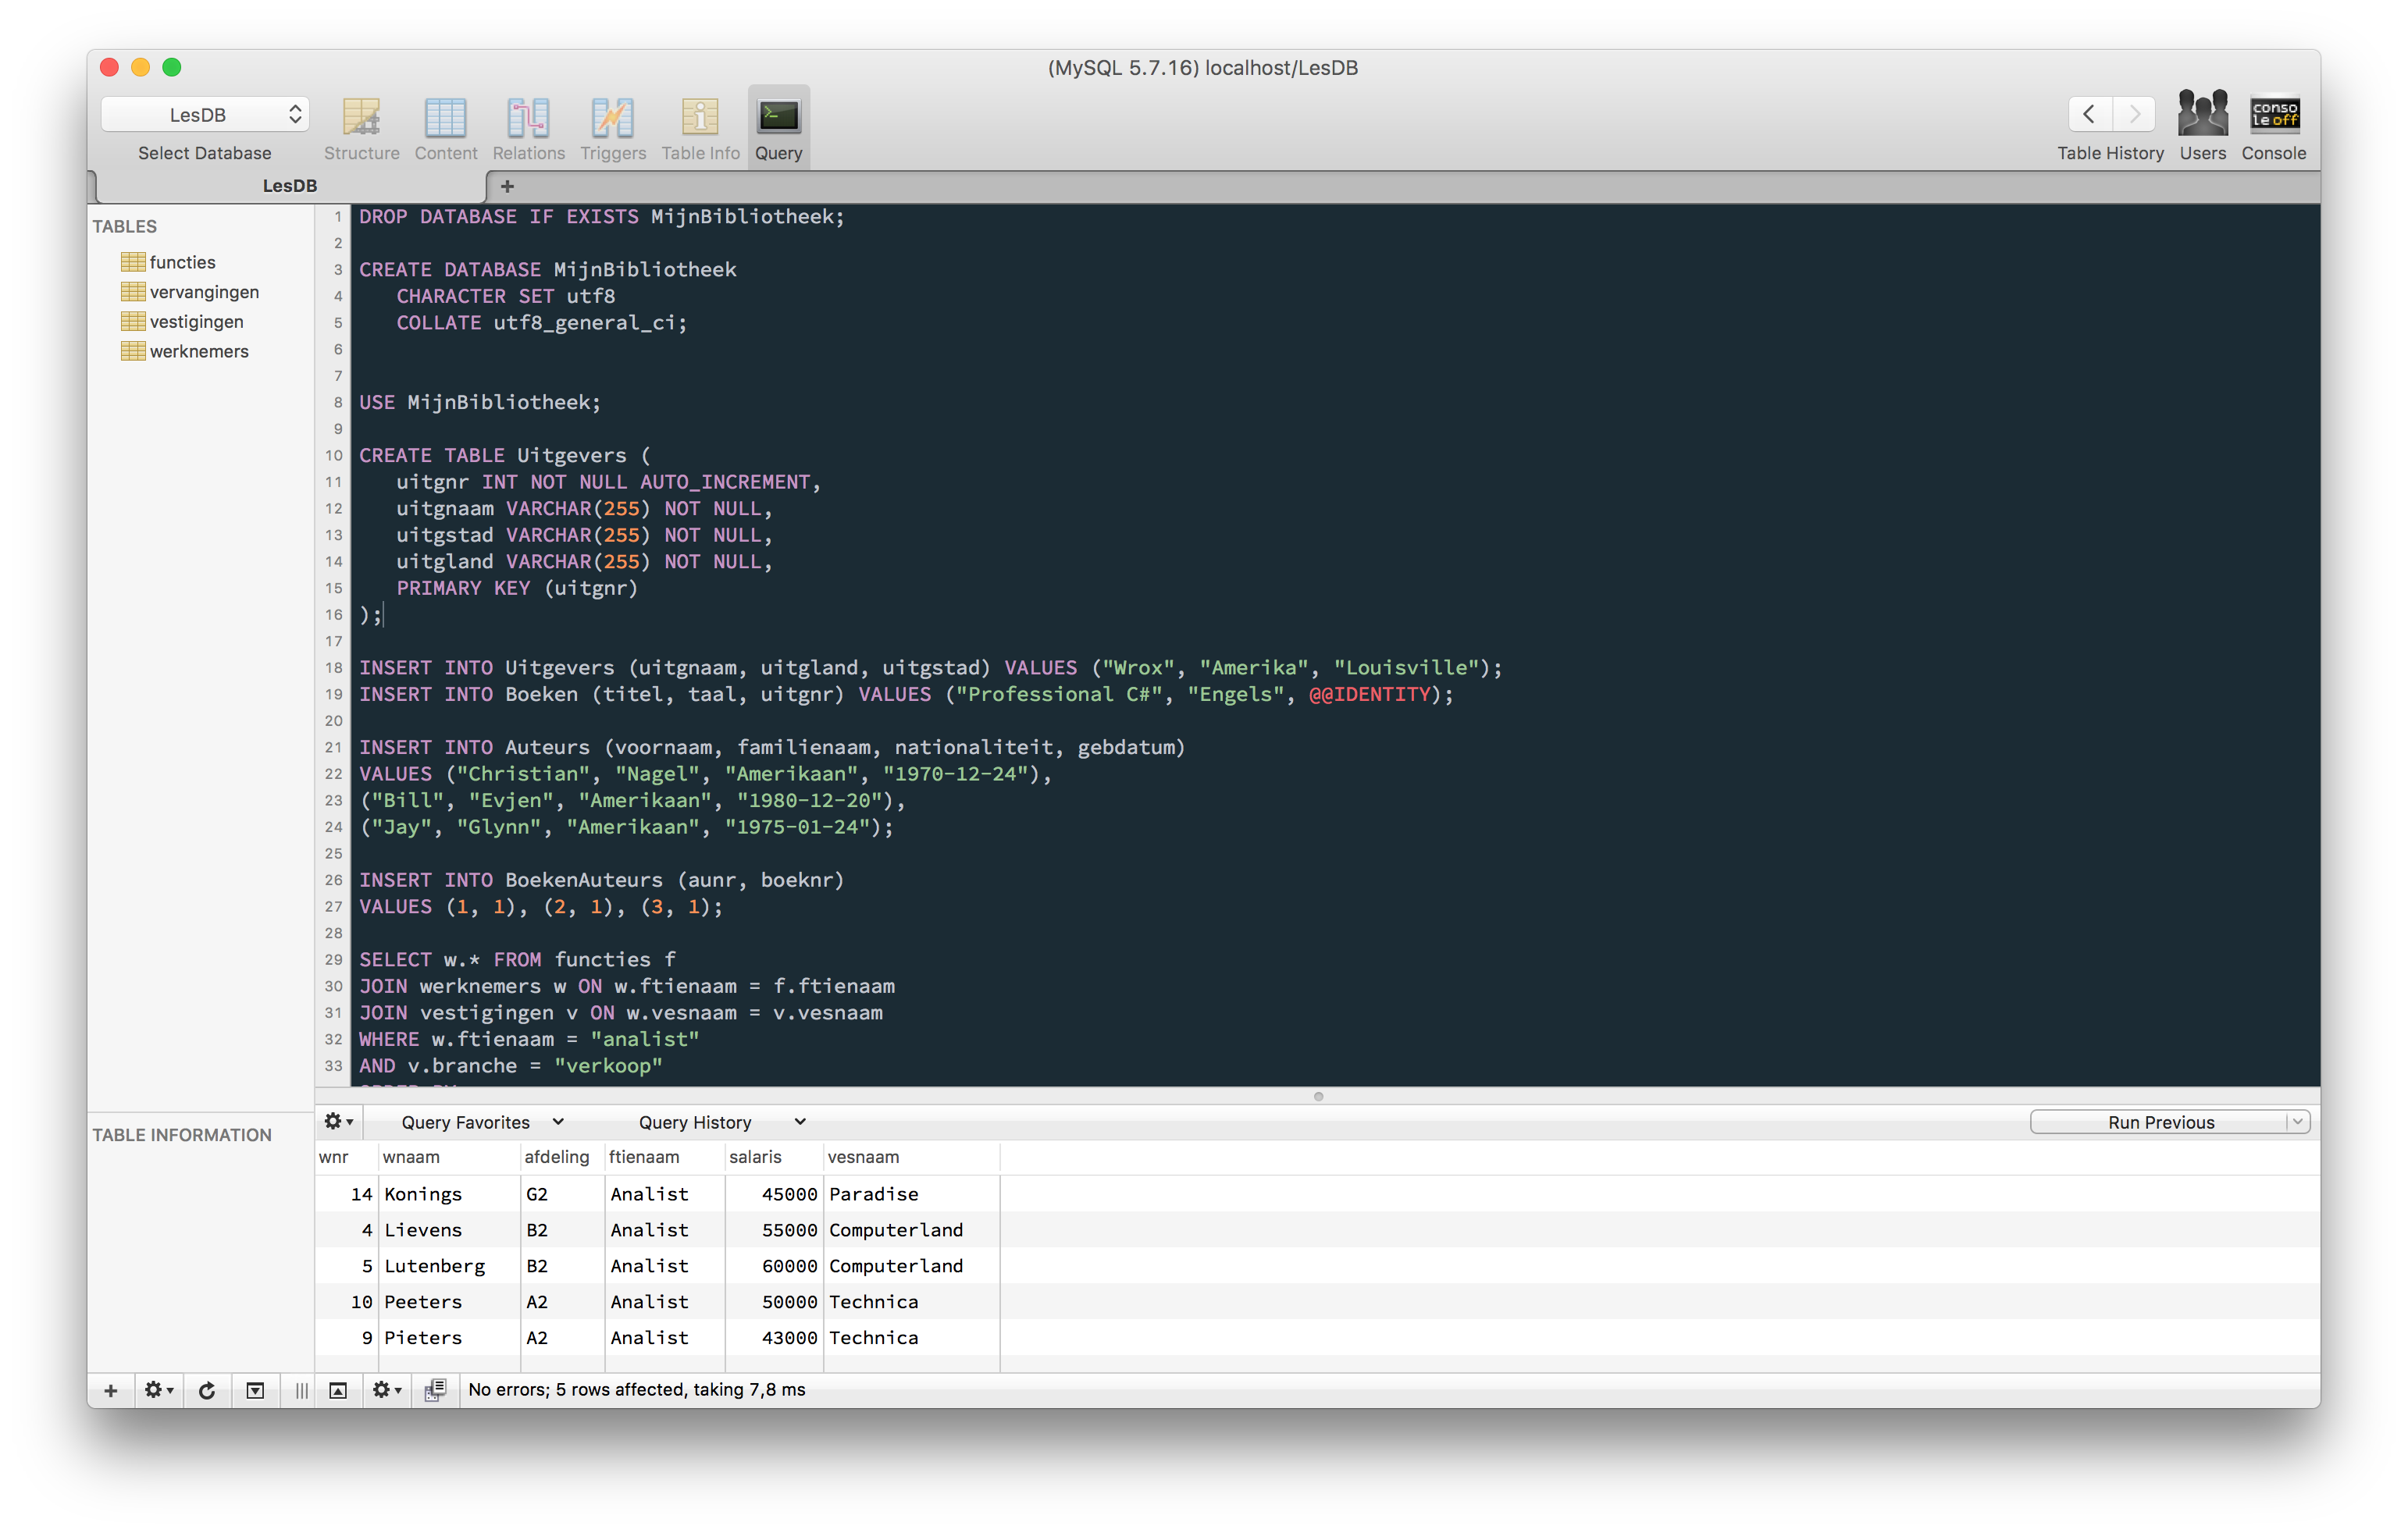The height and width of the screenshot is (1533, 2408).
Task: Toggle the table information pane
Action: click(x=255, y=1390)
